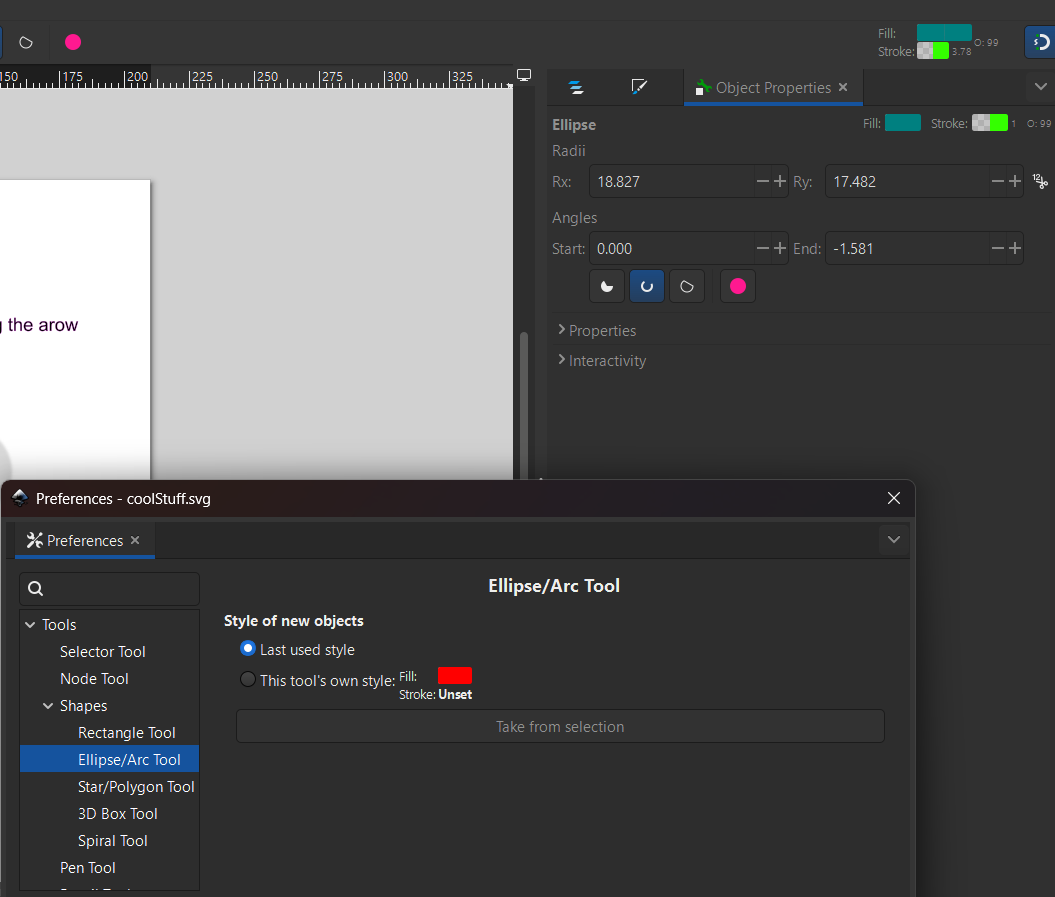Viewport: 1055px width, 897px height.
Task: Select the Slice (pie) arc type icon
Action: click(x=607, y=286)
